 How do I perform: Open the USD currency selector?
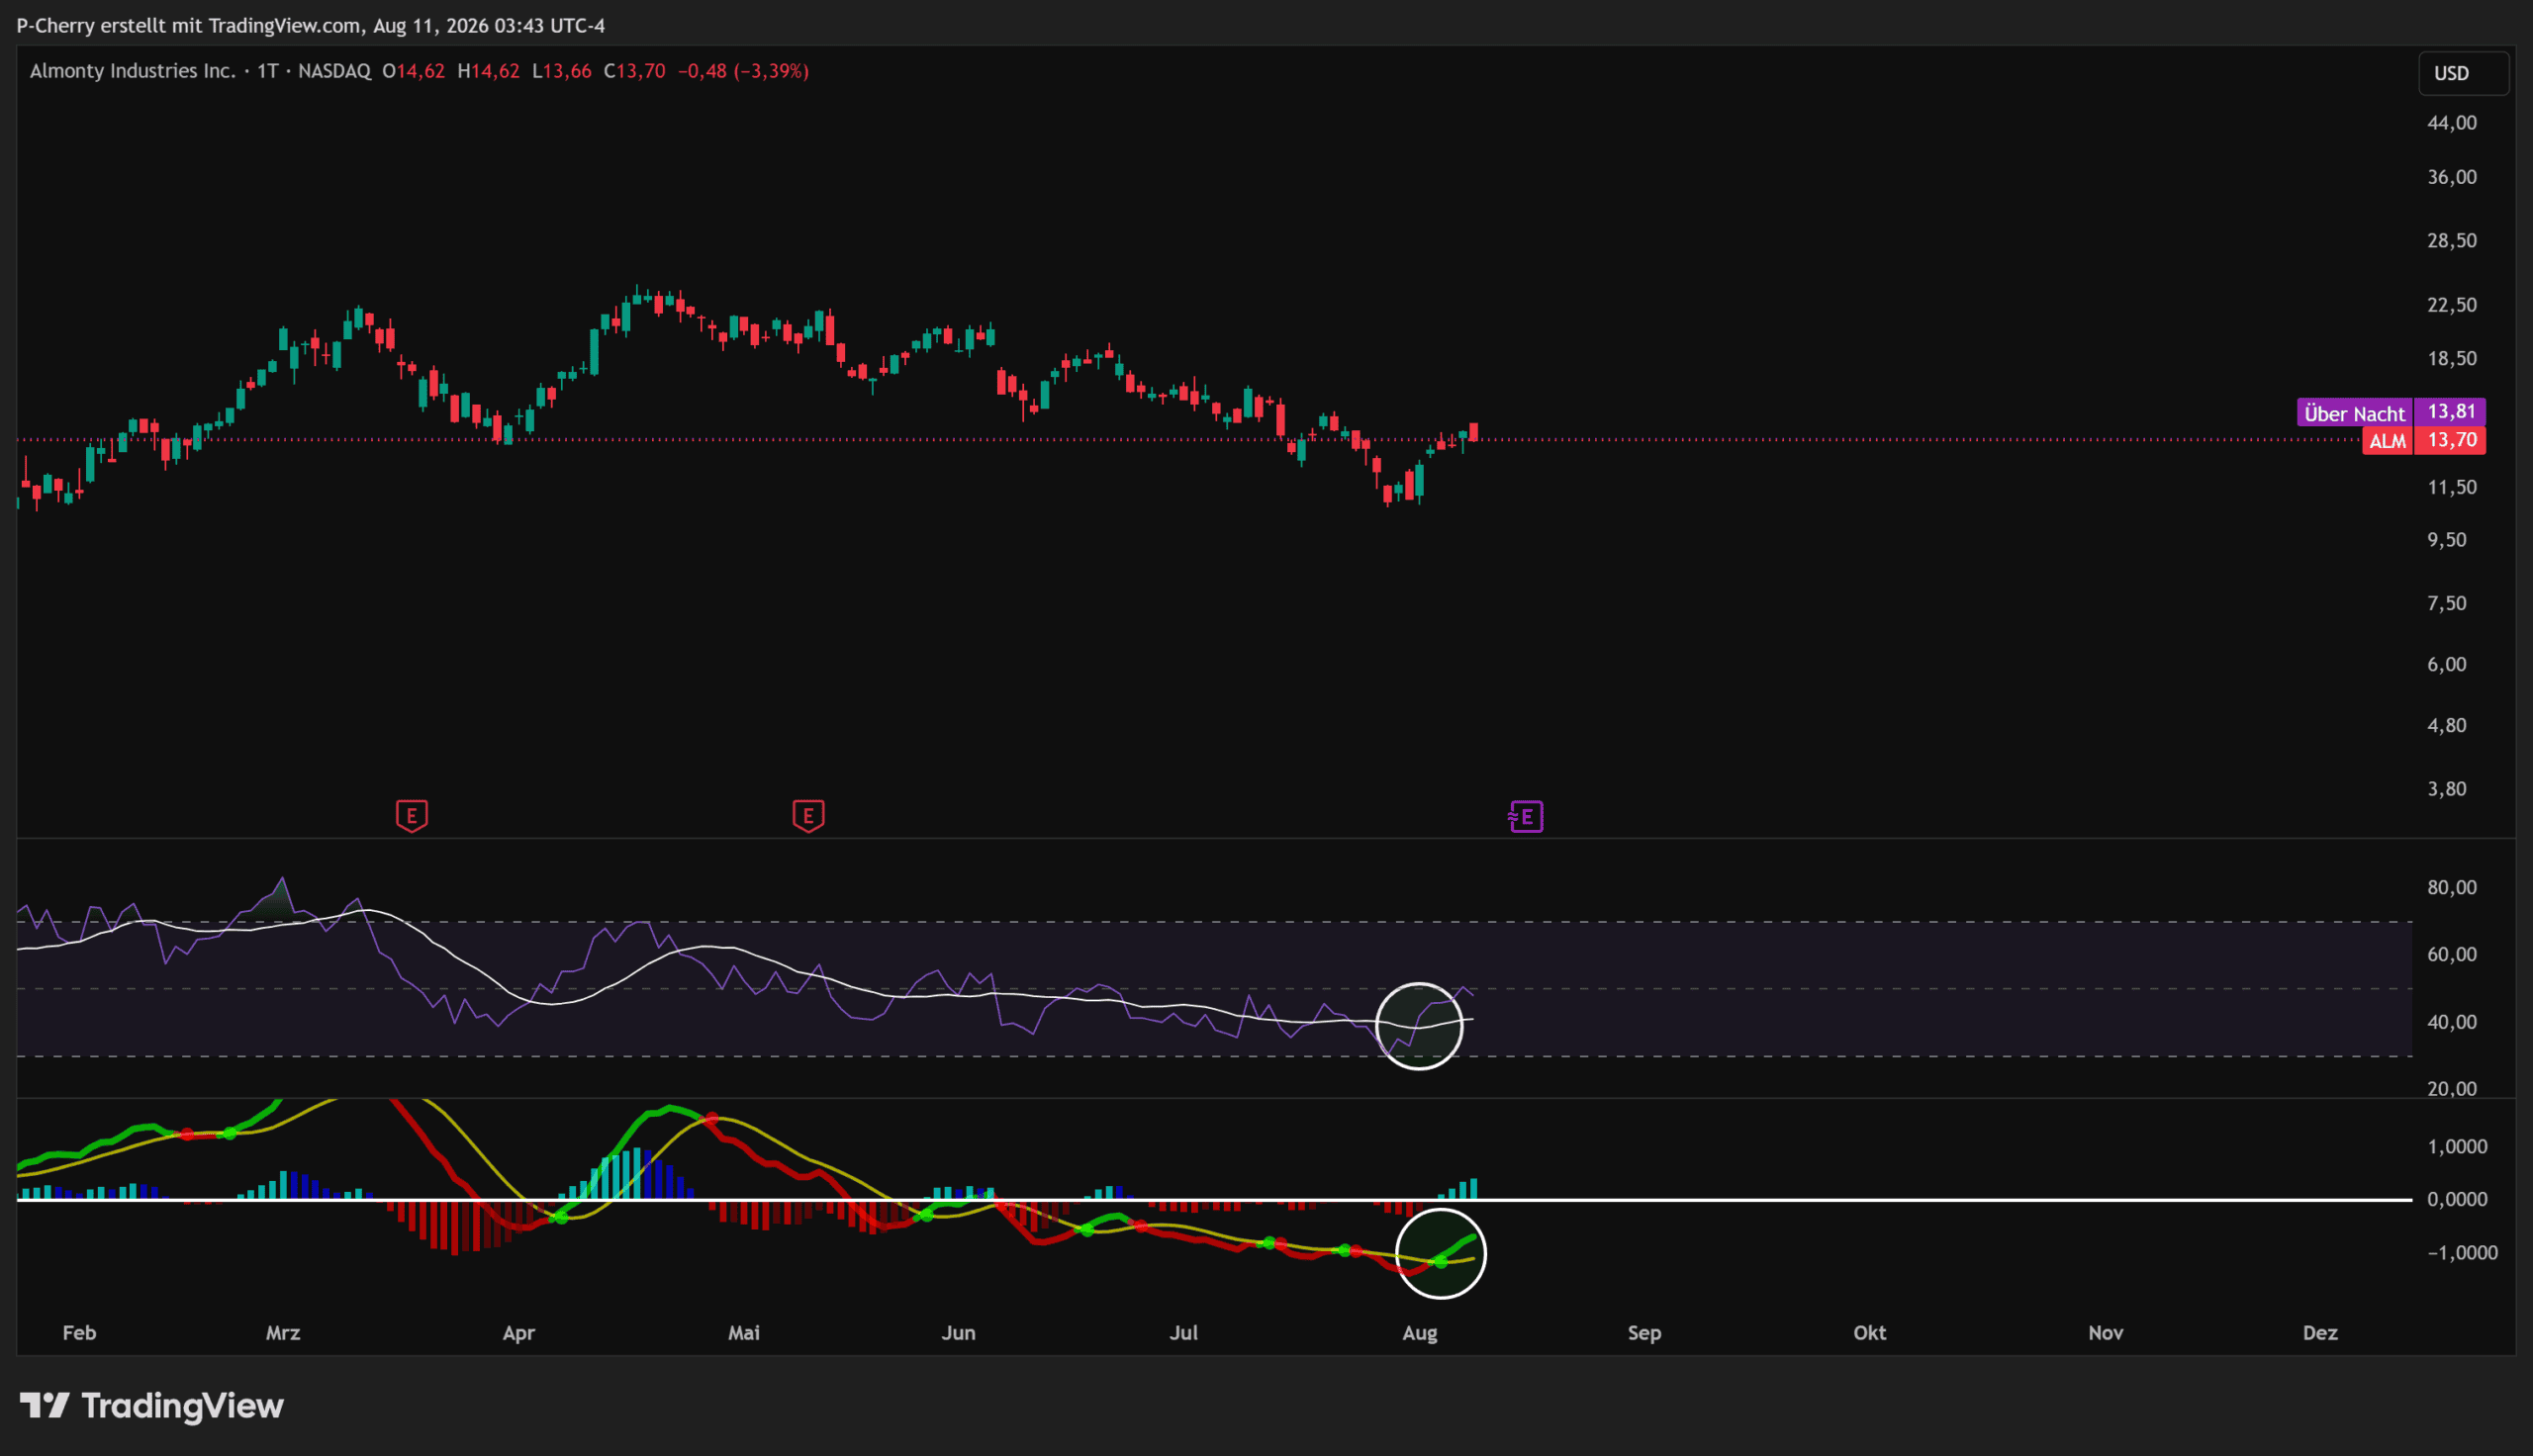[2463, 73]
